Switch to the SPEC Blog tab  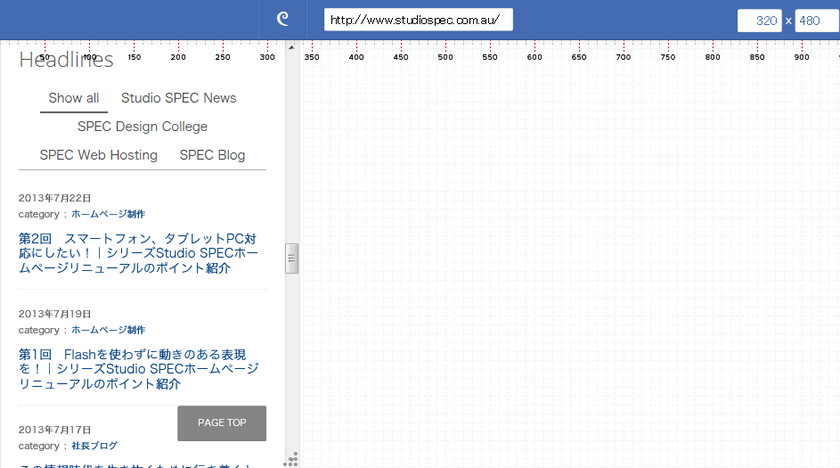tap(212, 155)
